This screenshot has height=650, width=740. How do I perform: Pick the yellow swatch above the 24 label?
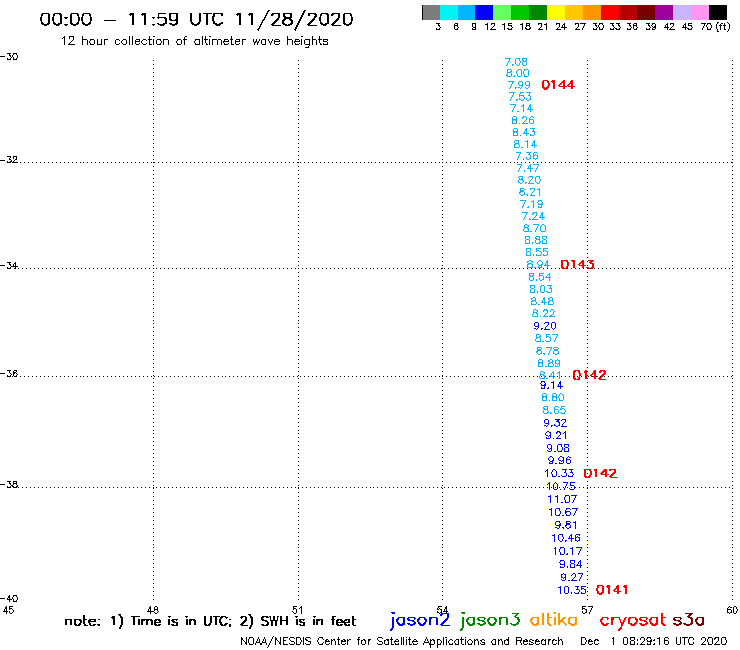[556, 12]
